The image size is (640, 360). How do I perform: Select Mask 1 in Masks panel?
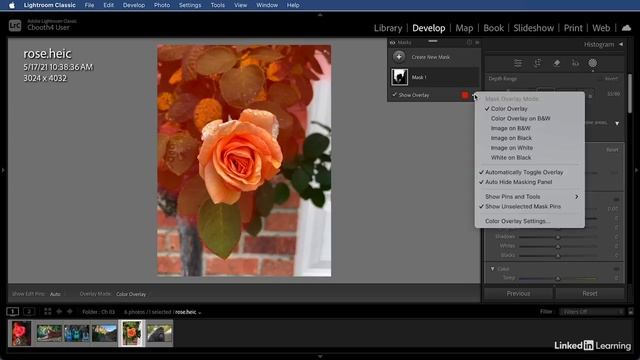tap(434, 77)
